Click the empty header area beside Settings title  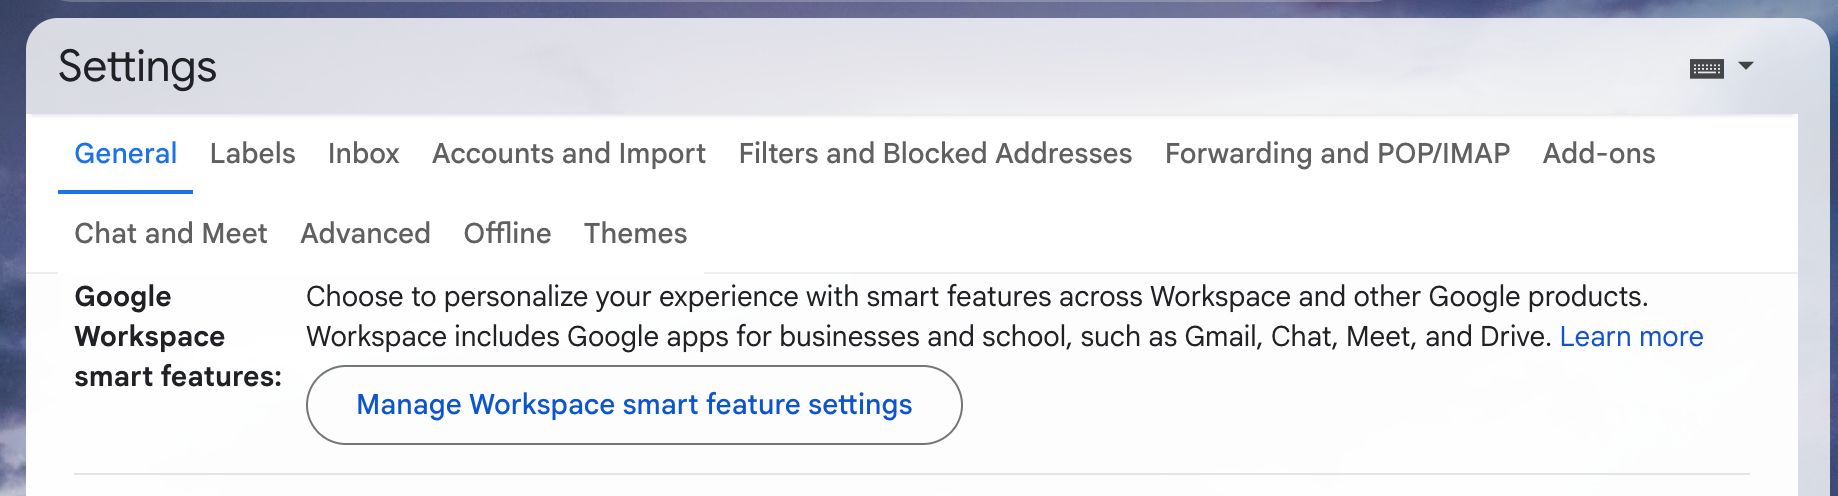point(900,67)
